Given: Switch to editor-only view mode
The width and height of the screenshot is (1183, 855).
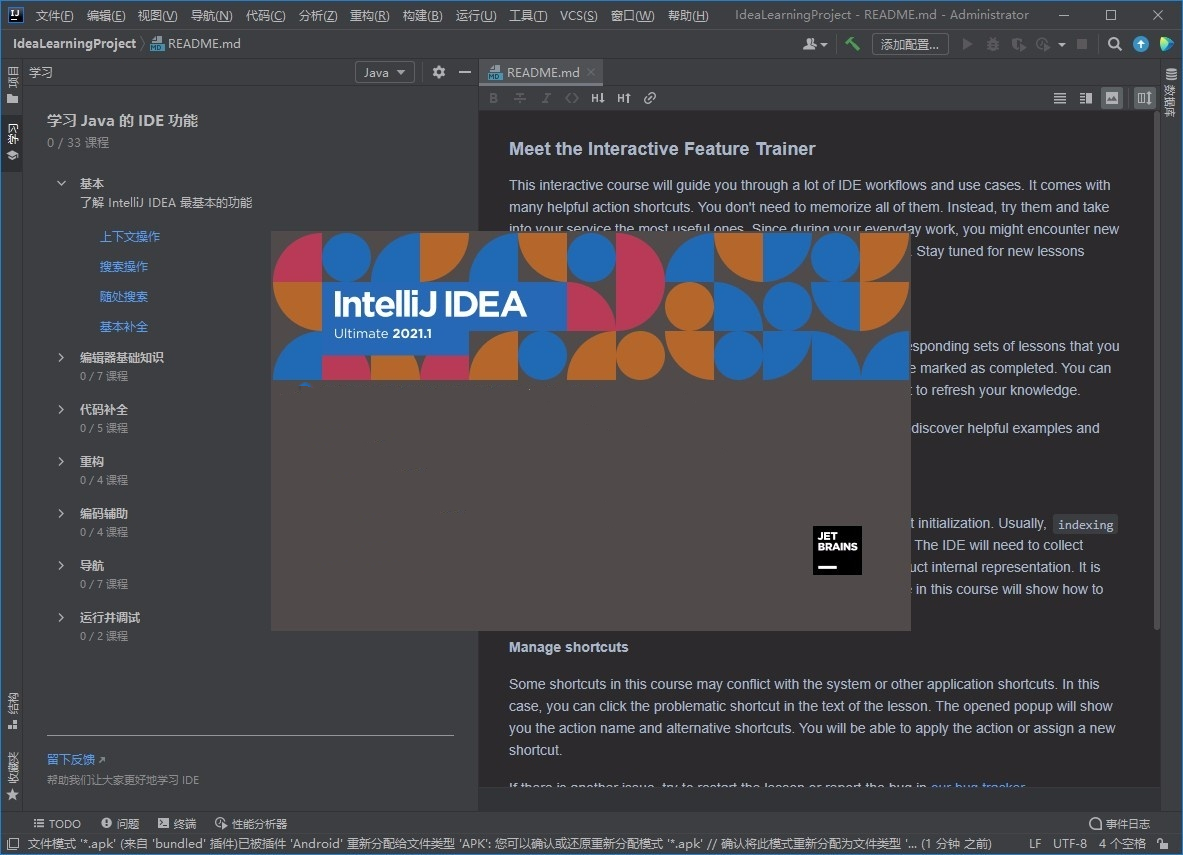Looking at the screenshot, I should point(1060,98).
